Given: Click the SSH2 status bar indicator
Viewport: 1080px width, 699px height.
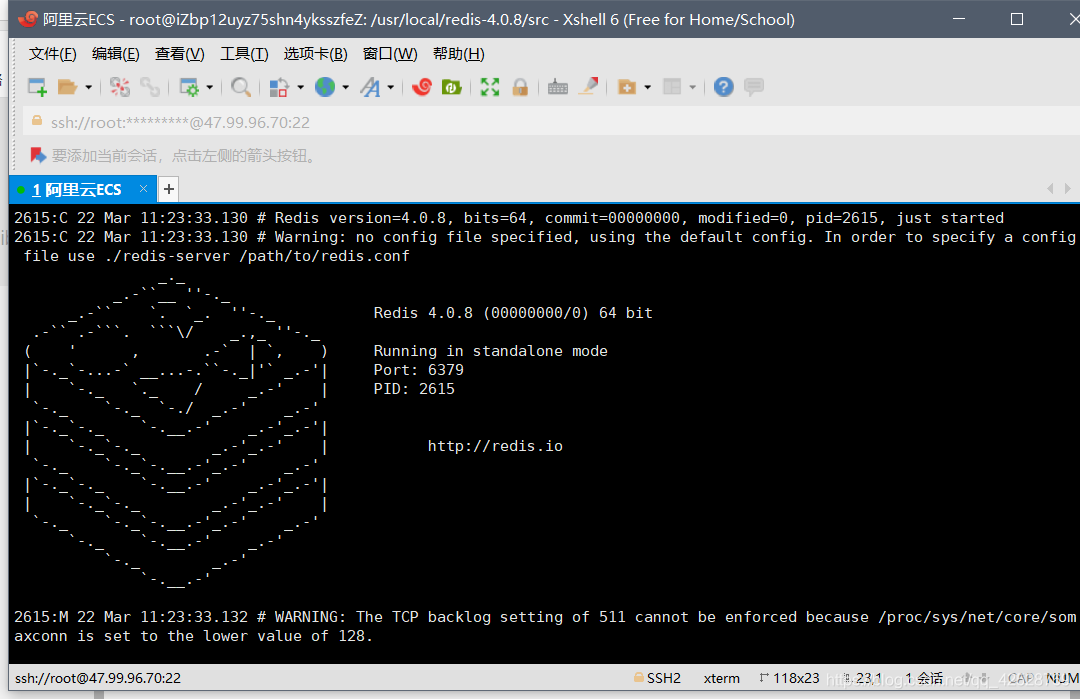Looking at the screenshot, I should tap(657, 678).
